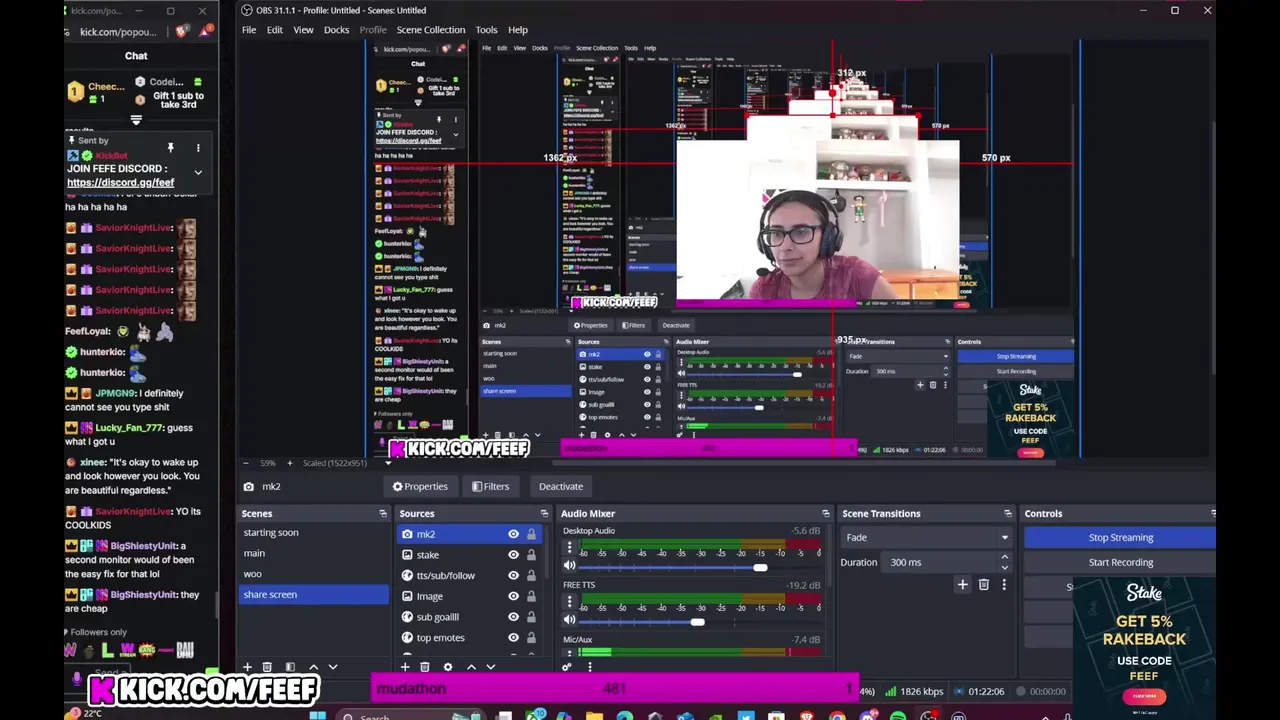
Task: Add a configurable transition with plus icon
Action: pos(962,585)
